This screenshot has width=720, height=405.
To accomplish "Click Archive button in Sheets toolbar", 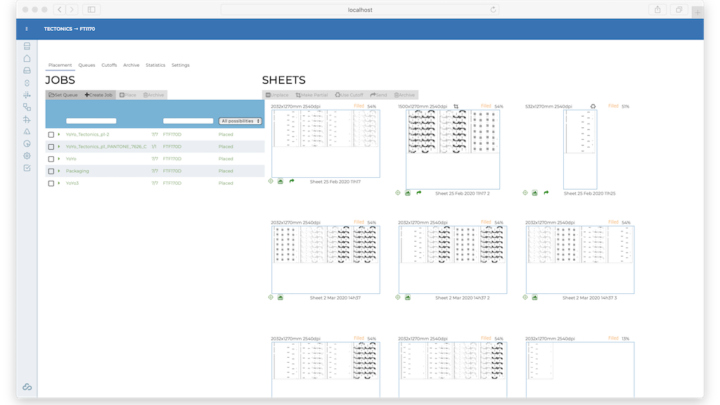I will click(x=405, y=95).
